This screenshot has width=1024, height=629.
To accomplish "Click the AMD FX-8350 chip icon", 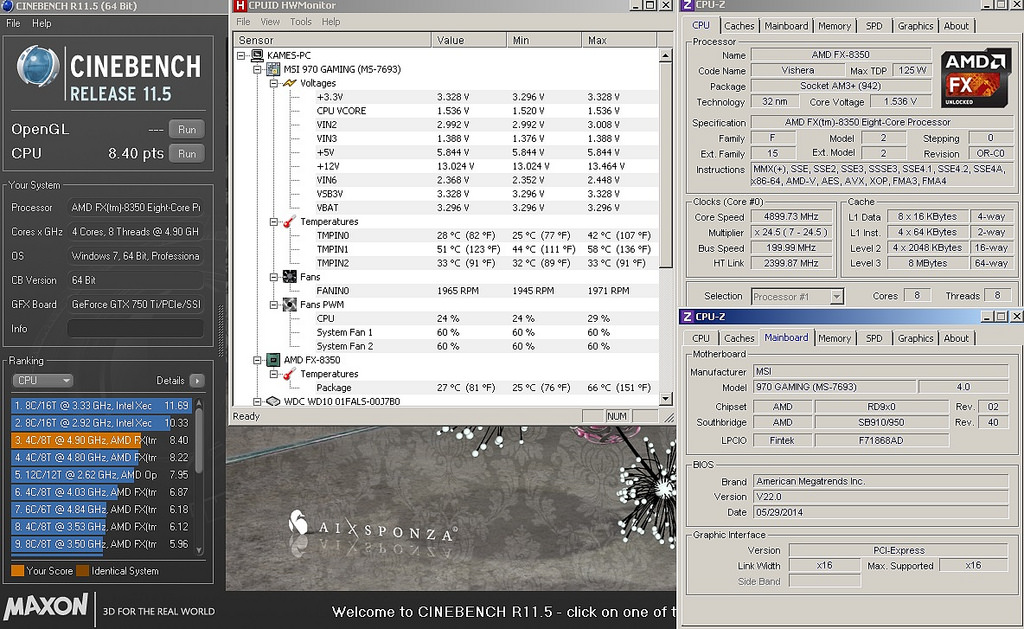I will 274,360.
